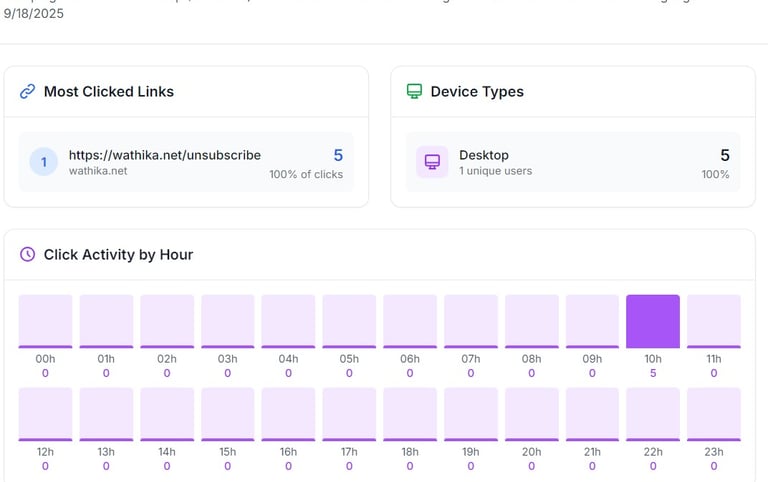
Task: Click the Device Types monitor icon
Action: pyautogui.click(x=414, y=91)
